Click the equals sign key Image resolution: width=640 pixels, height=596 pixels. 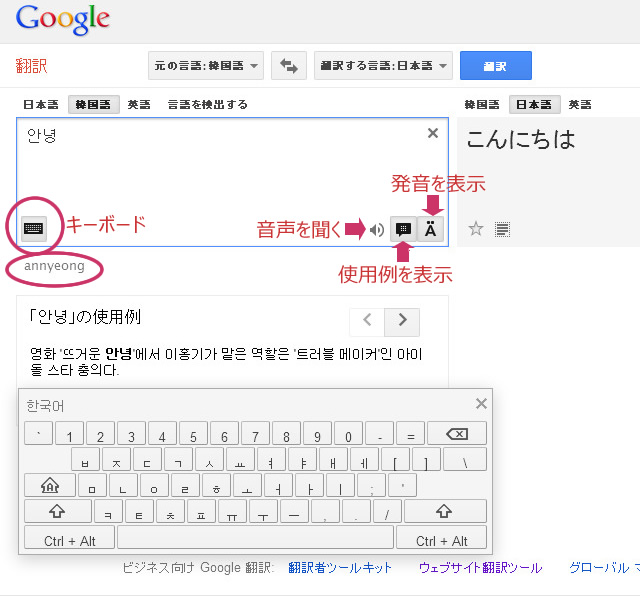click(410, 433)
